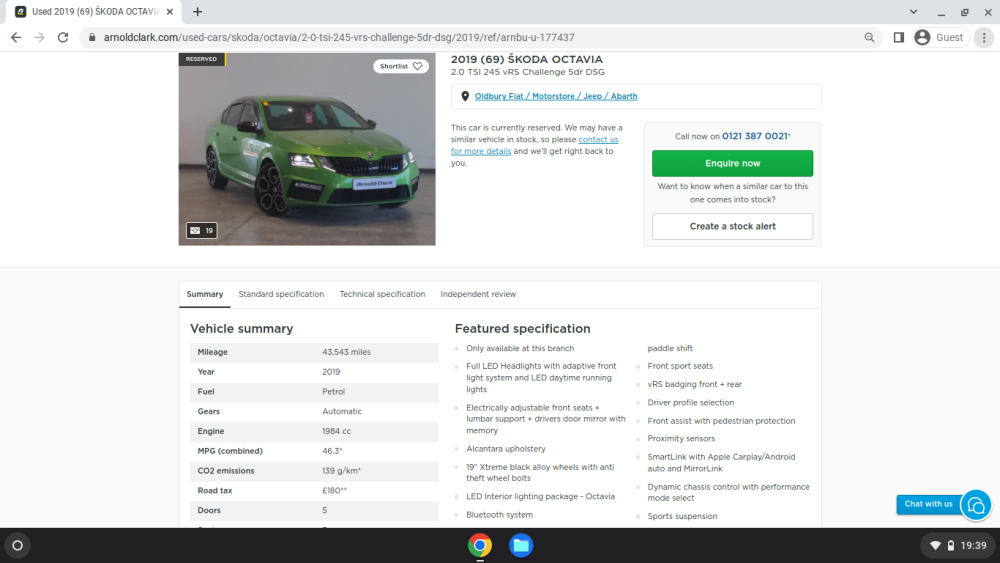Viewport: 1000px width, 563px height.
Task: Click the RESERVED badge on photo
Action: 202,59
